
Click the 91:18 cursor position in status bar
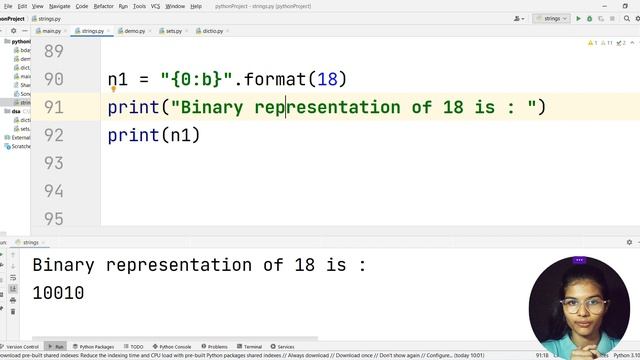click(542, 356)
